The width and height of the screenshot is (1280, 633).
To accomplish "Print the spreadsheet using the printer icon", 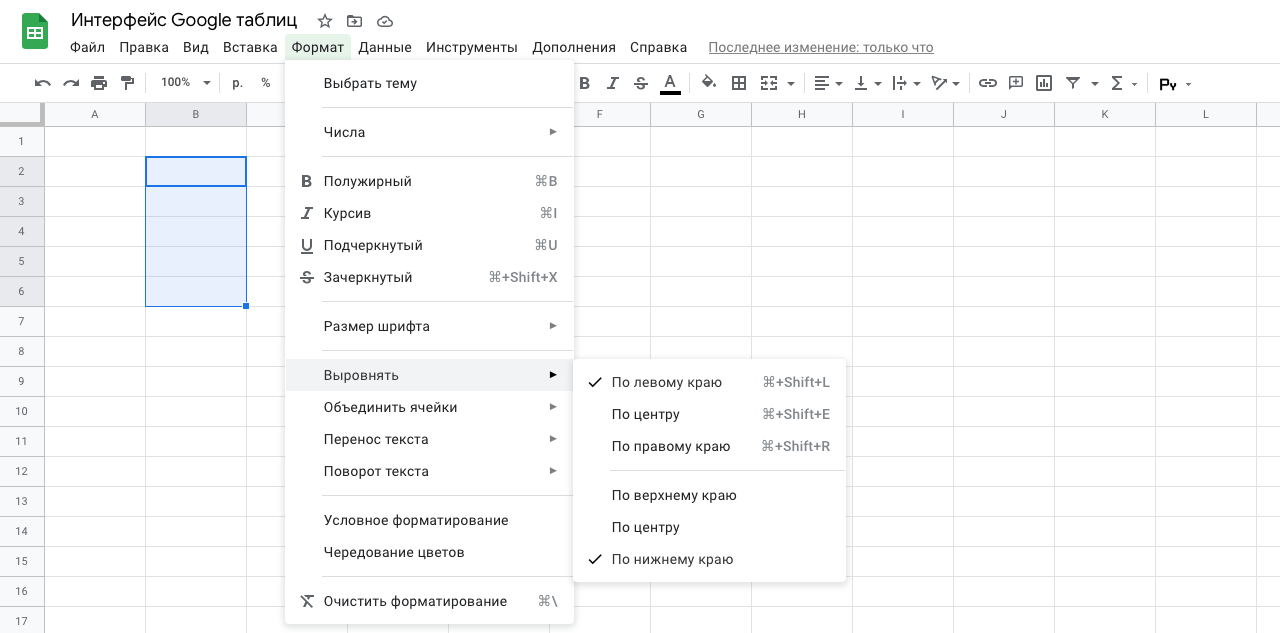I will tap(99, 83).
